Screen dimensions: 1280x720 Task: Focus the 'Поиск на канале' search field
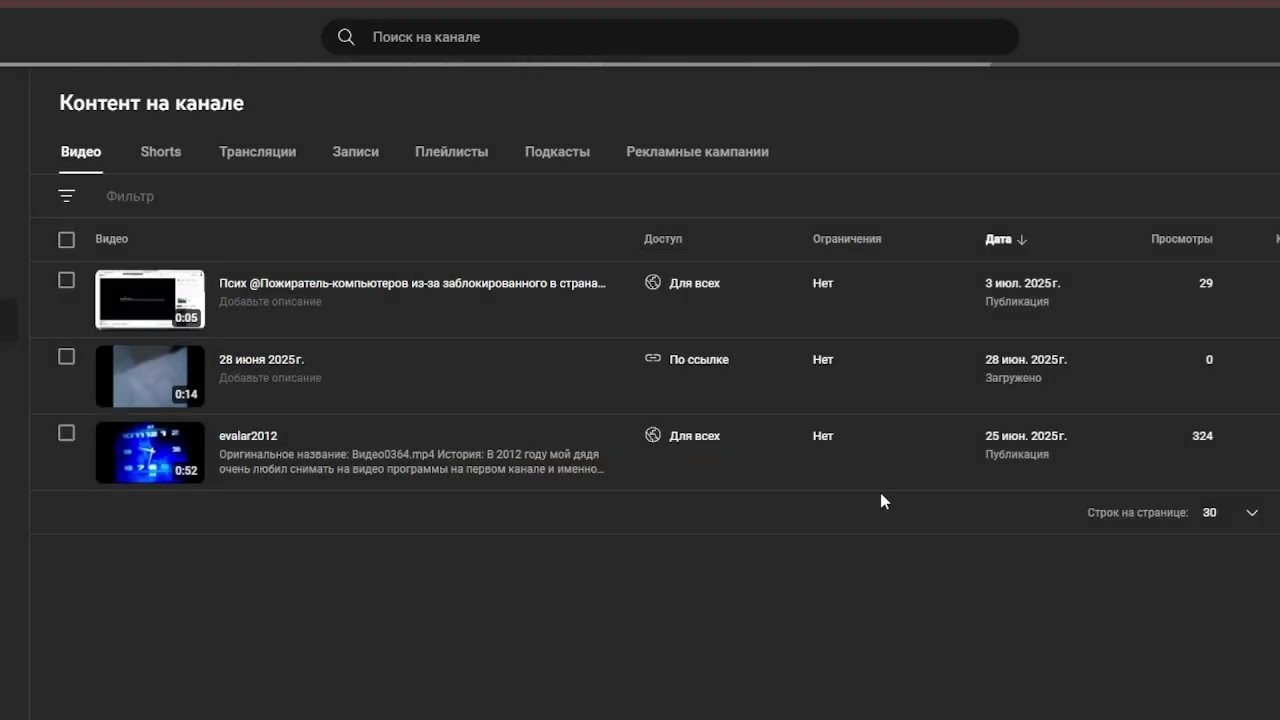pyautogui.click(x=670, y=37)
